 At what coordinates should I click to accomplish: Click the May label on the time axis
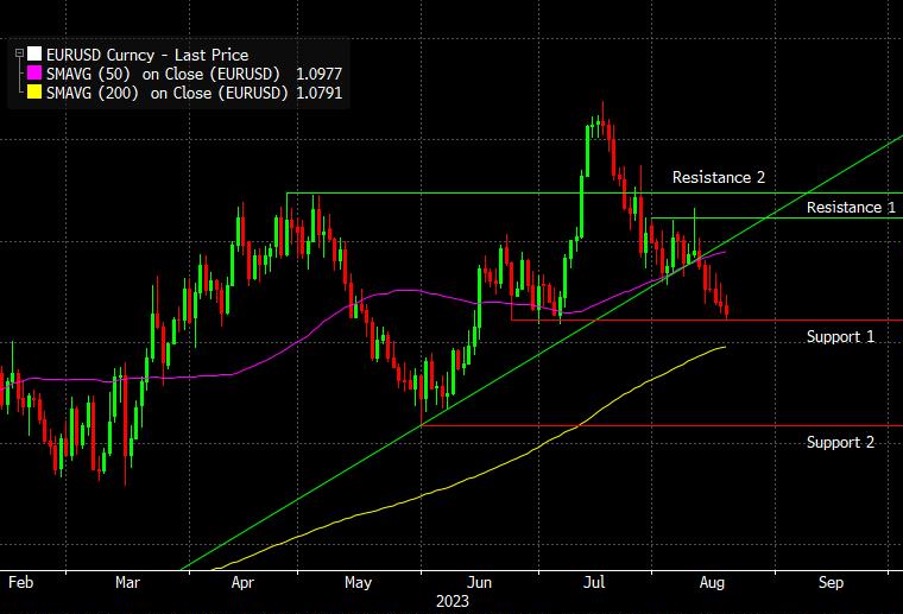click(x=358, y=583)
